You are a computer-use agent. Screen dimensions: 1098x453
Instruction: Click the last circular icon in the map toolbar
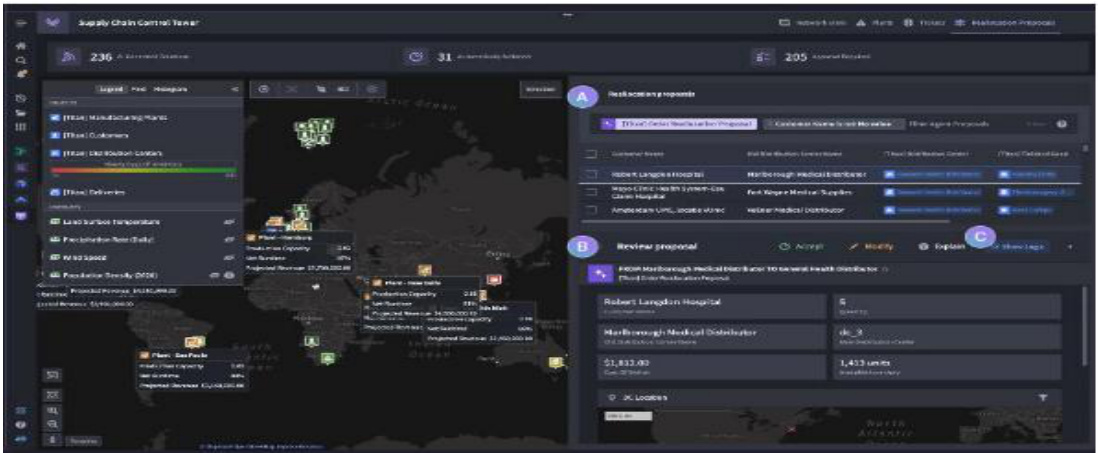pos(372,90)
